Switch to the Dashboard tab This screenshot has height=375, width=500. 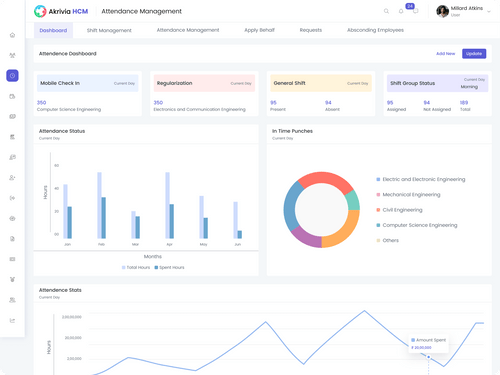coord(53,30)
